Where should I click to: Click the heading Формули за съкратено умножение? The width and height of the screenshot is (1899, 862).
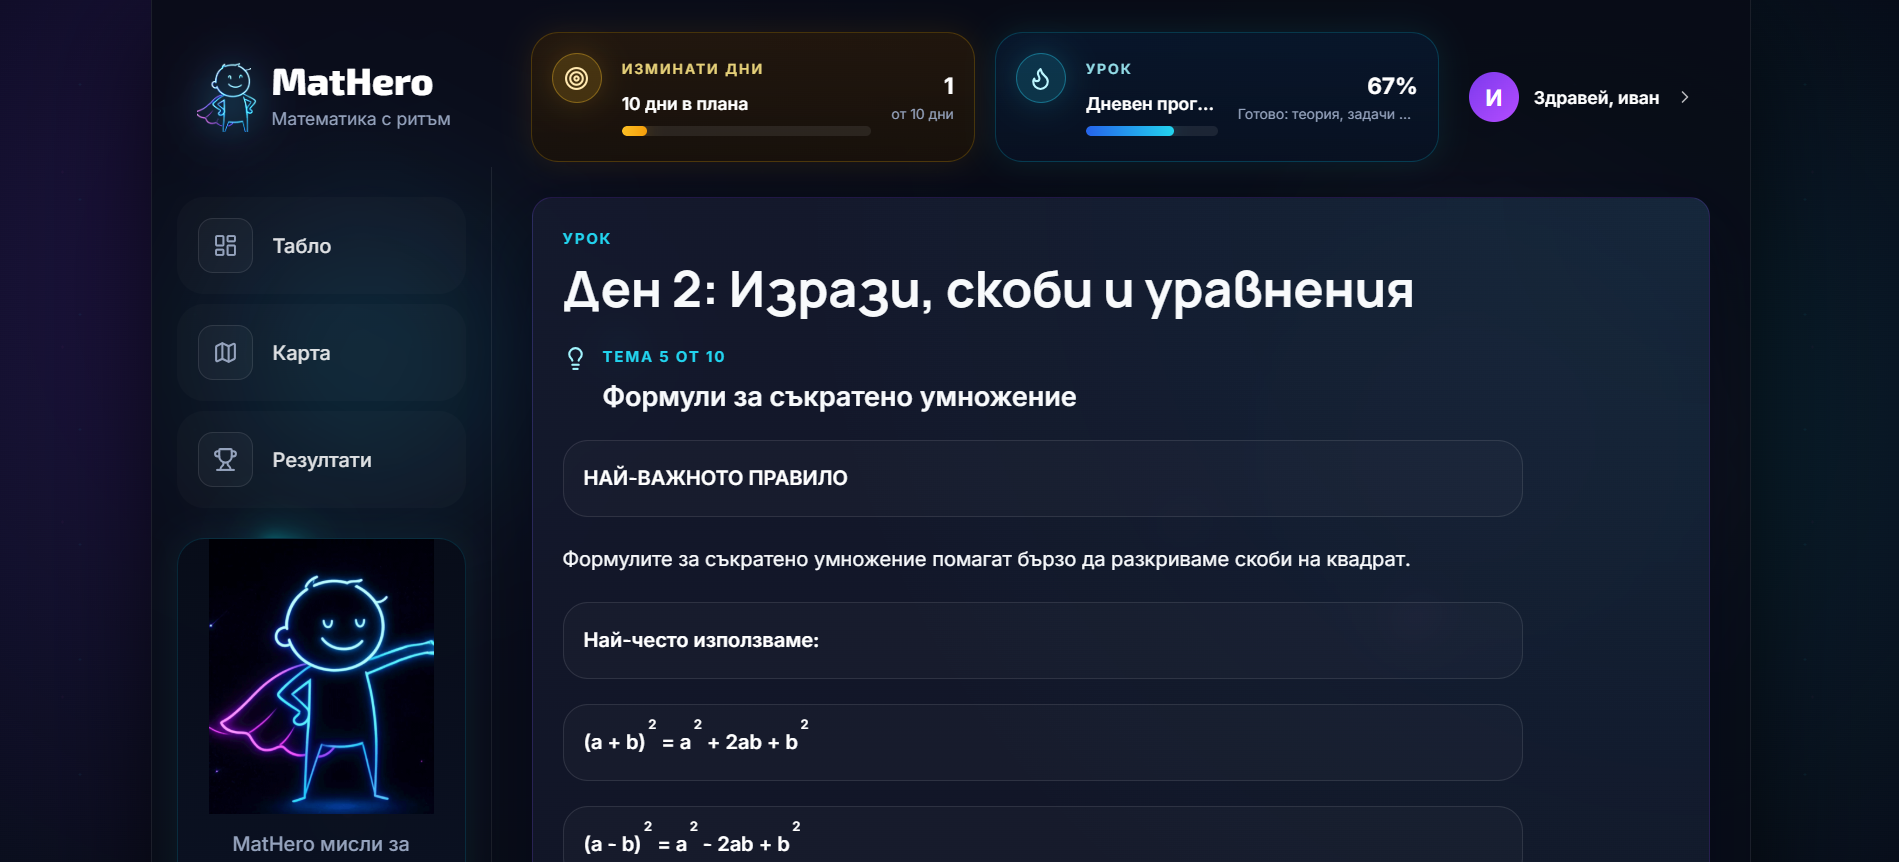839,397
